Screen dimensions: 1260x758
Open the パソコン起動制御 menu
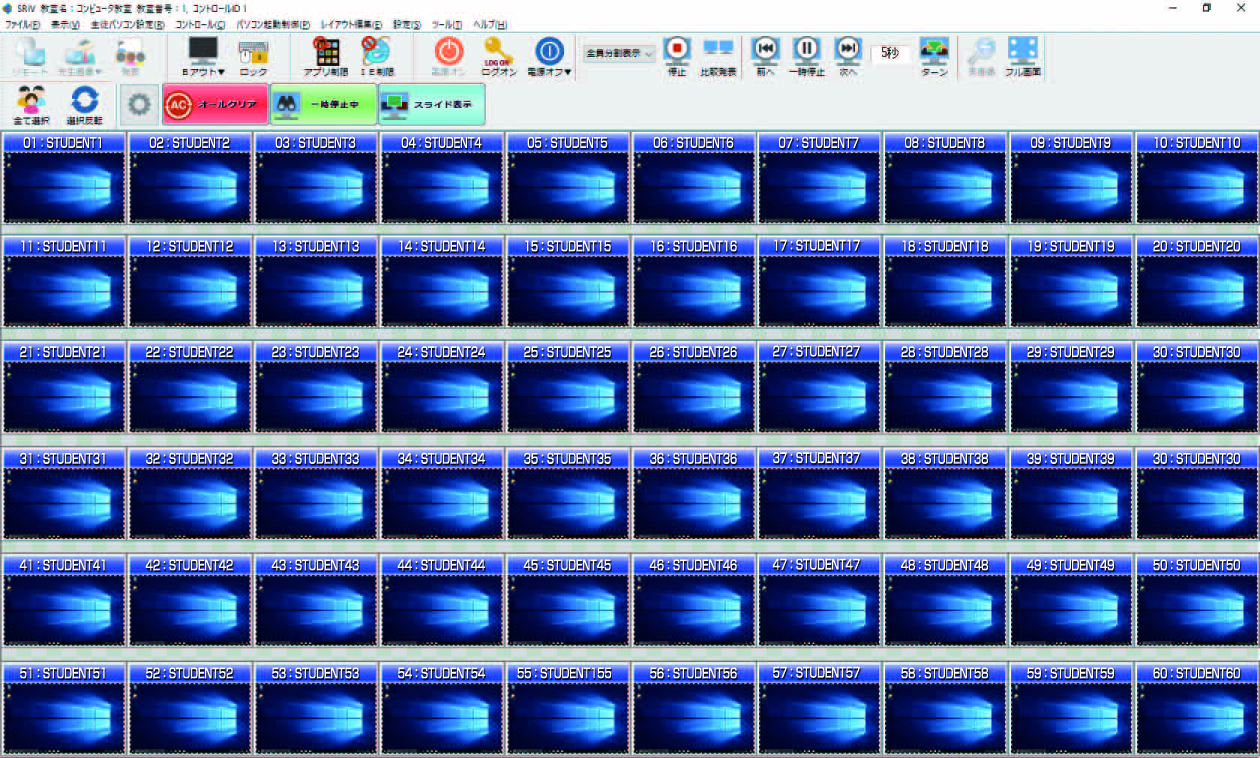point(273,24)
